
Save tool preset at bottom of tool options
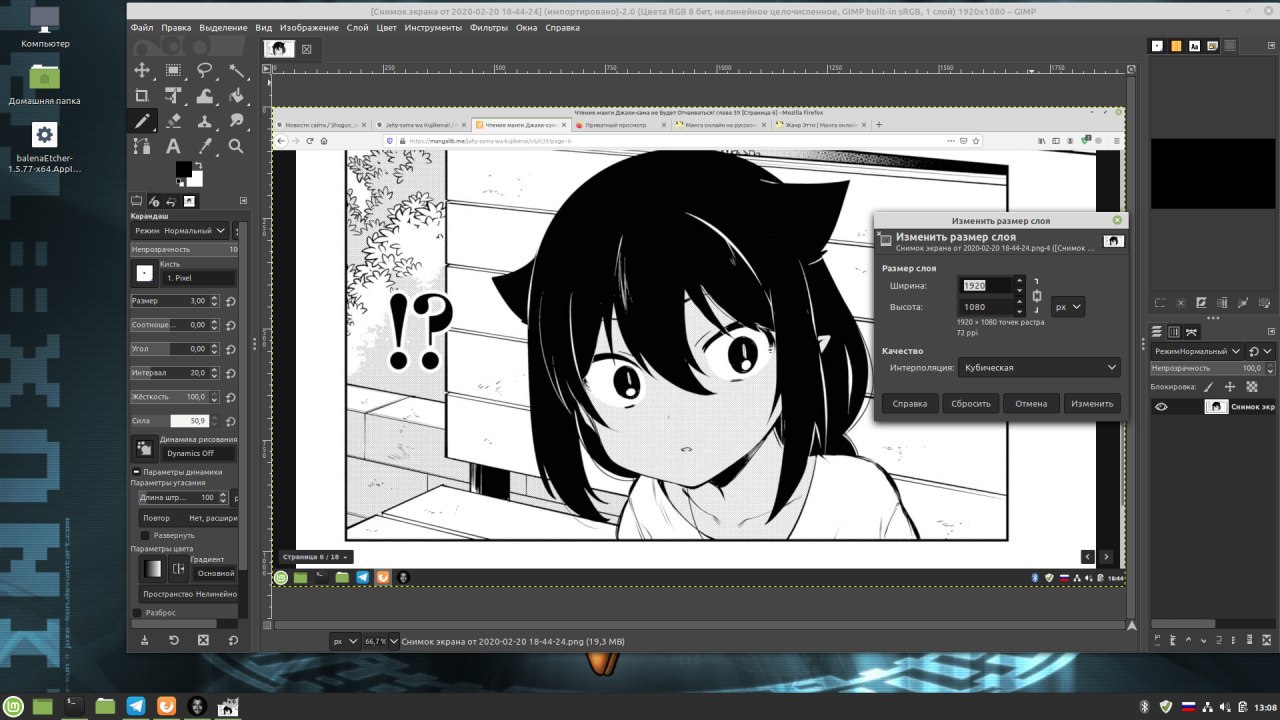(x=144, y=640)
